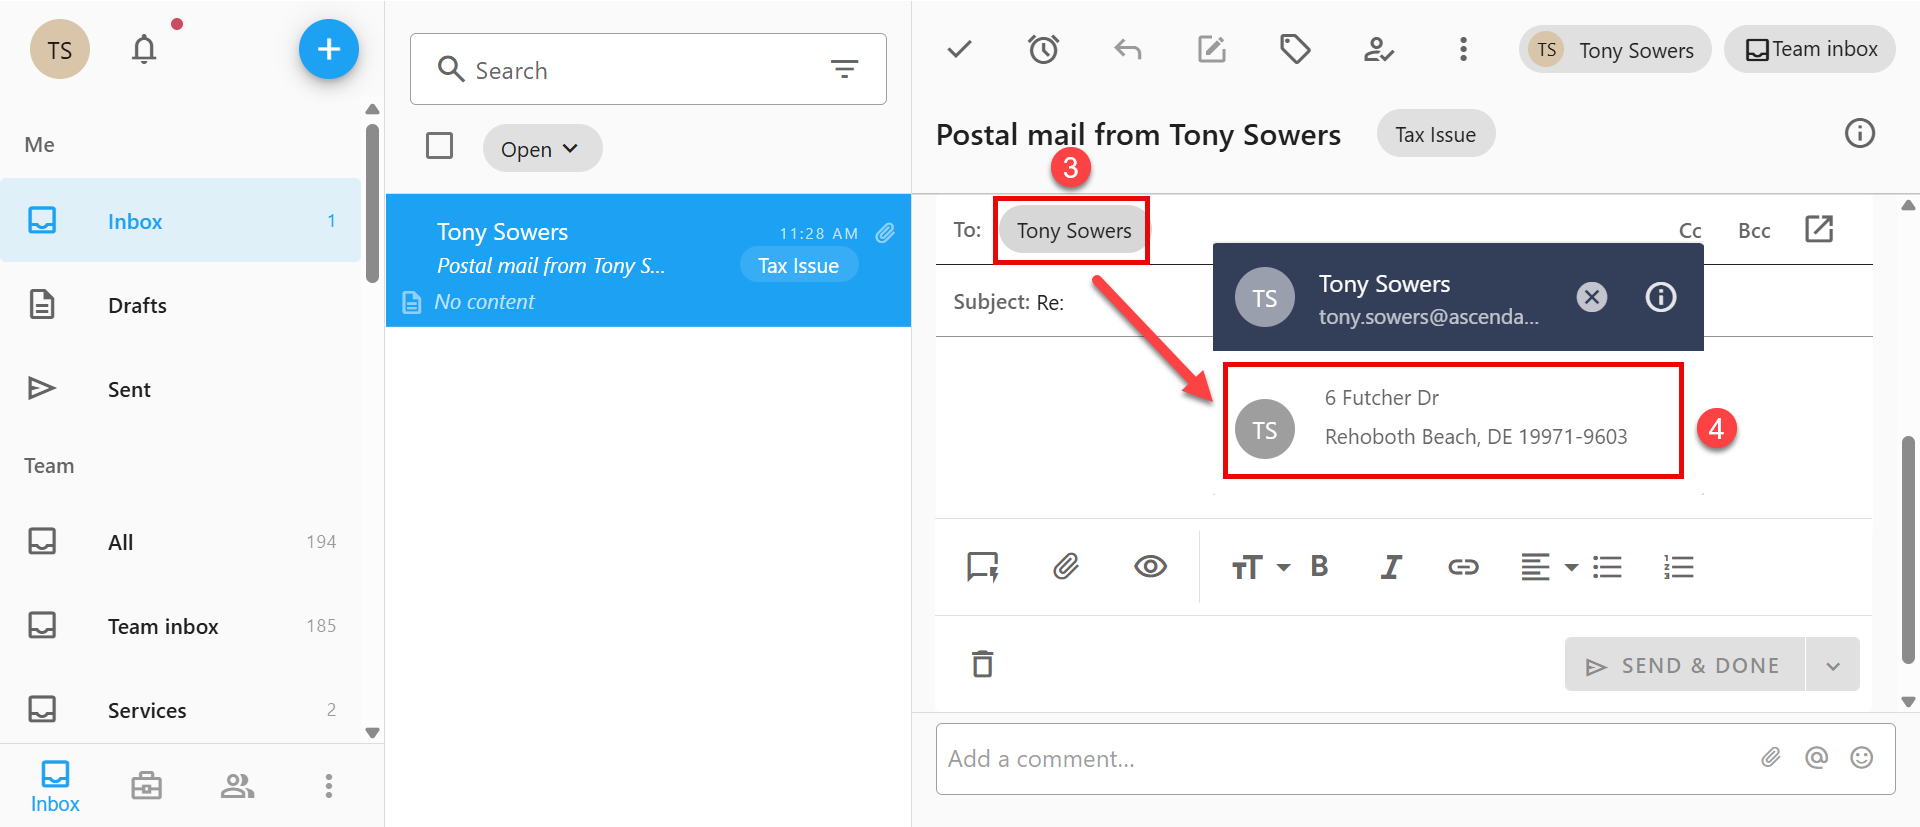Screen dimensions: 1920x827
Task: Click the blue compose plus button
Action: click(x=328, y=49)
